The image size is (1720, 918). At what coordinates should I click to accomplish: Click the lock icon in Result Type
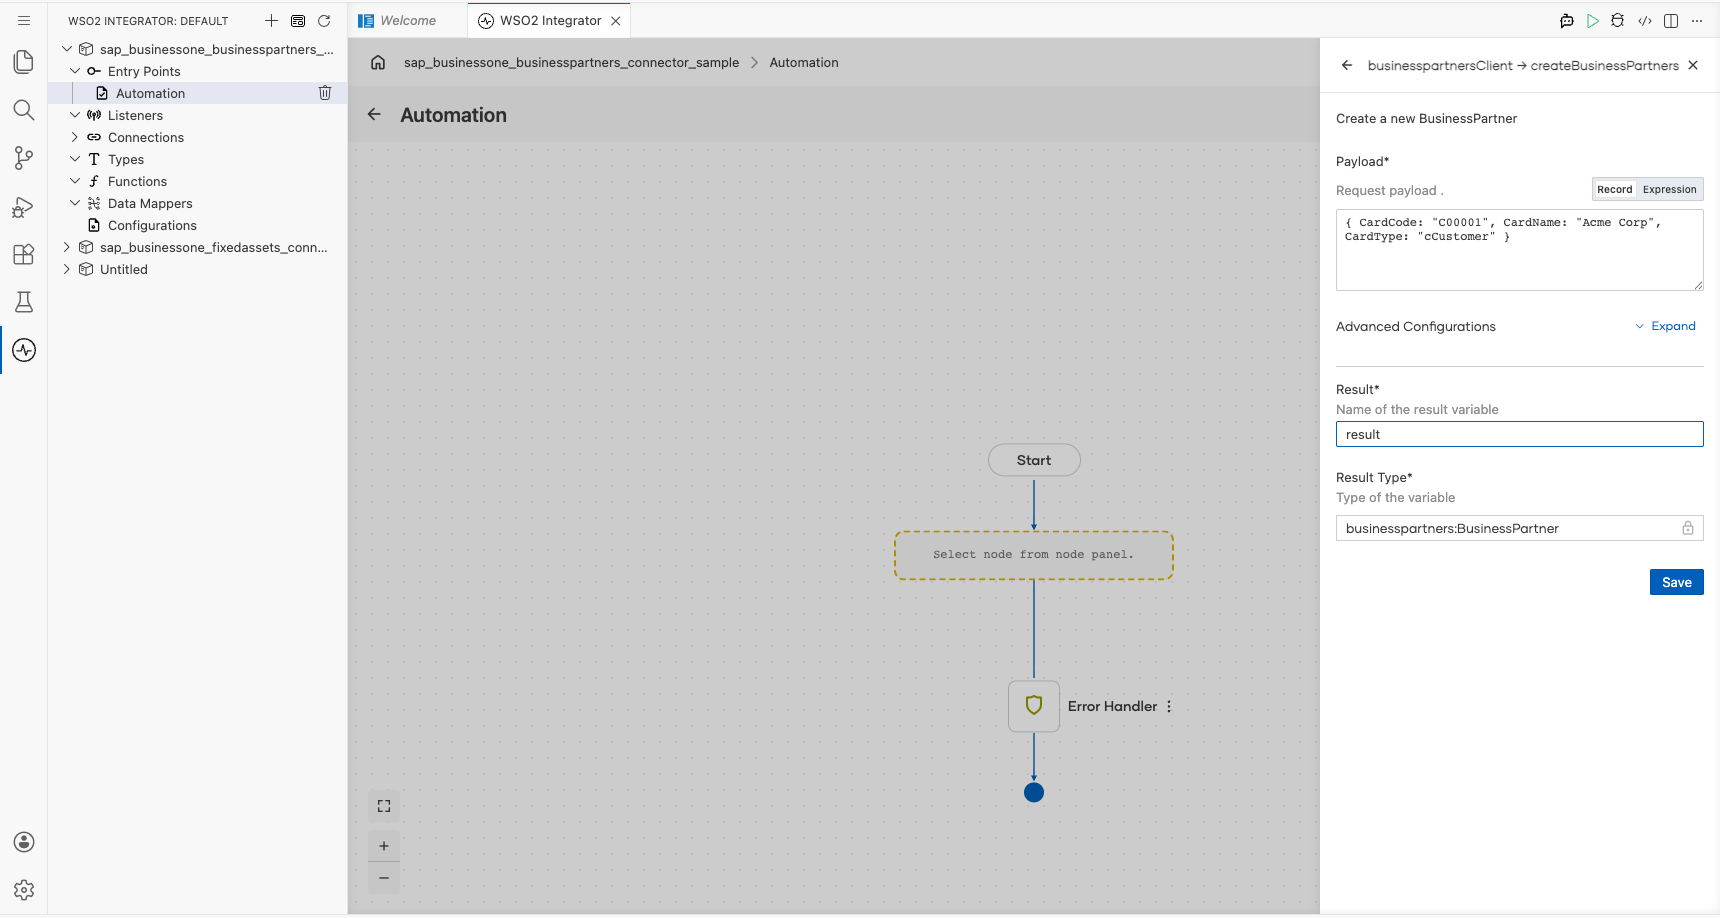pyautogui.click(x=1688, y=528)
